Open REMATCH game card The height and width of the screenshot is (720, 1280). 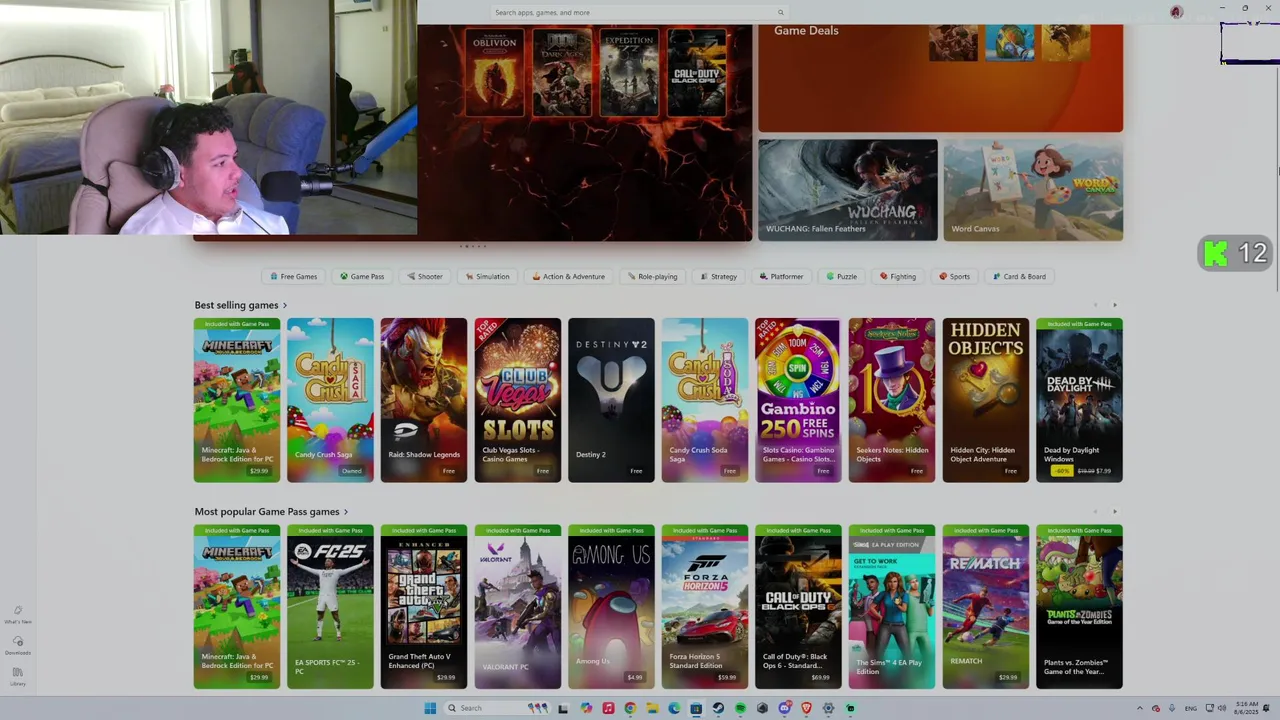[986, 607]
